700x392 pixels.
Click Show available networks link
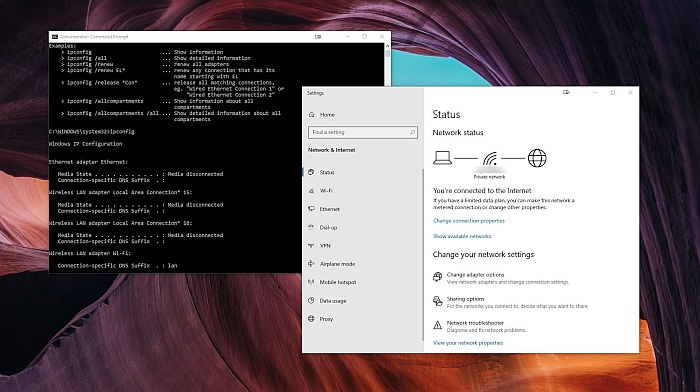tap(462, 236)
